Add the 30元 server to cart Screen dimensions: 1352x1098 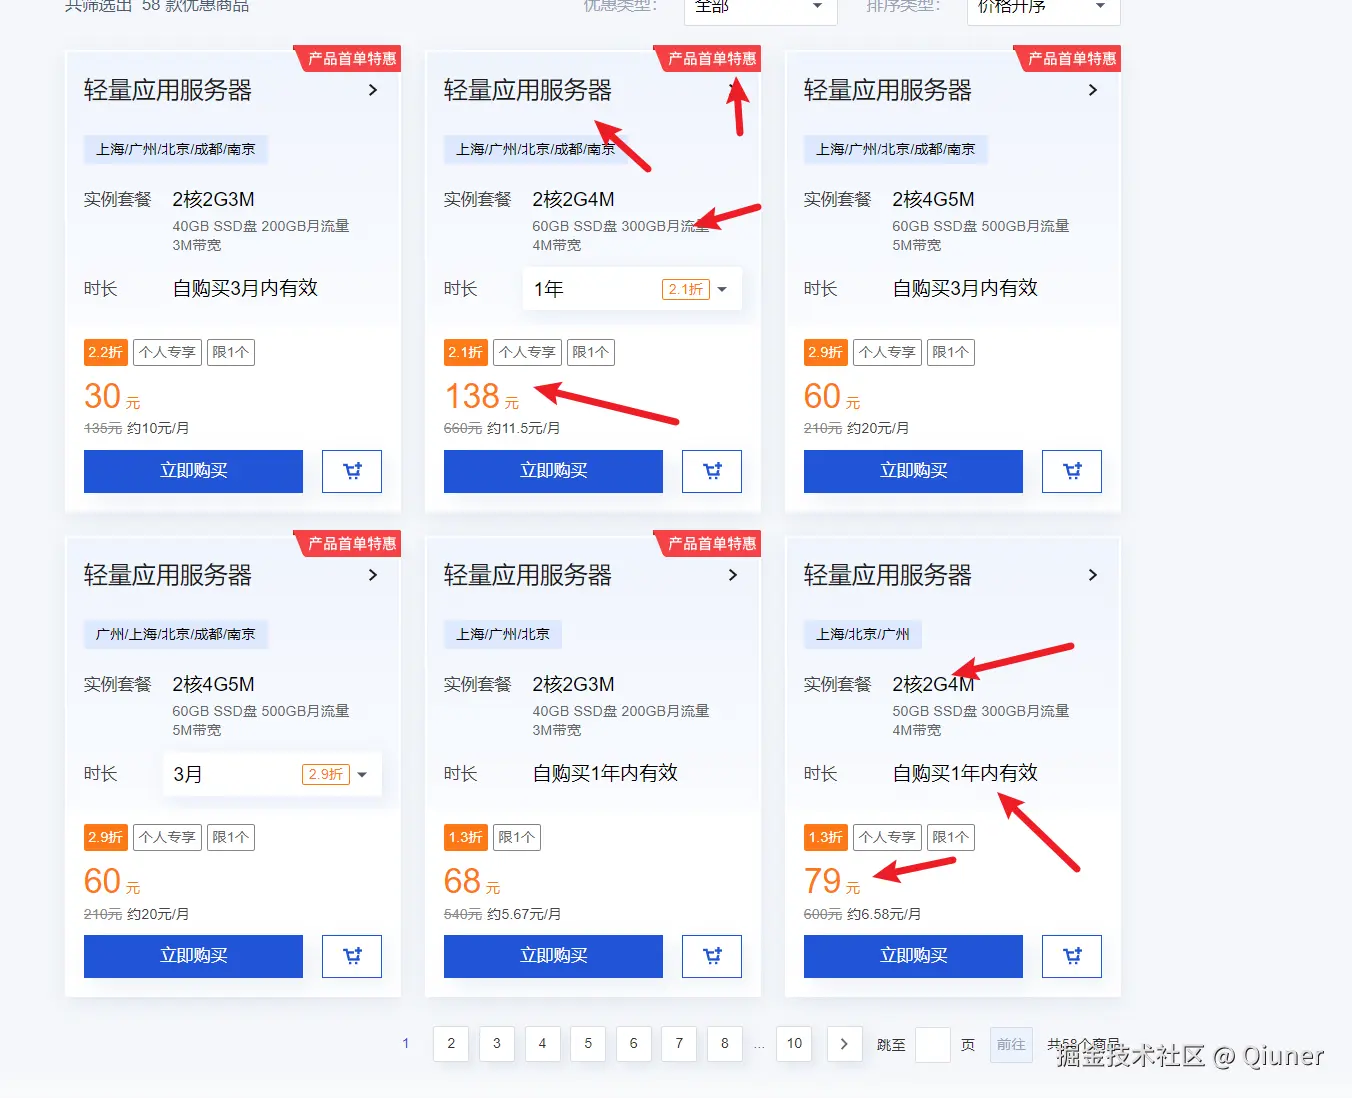click(x=352, y=471)
